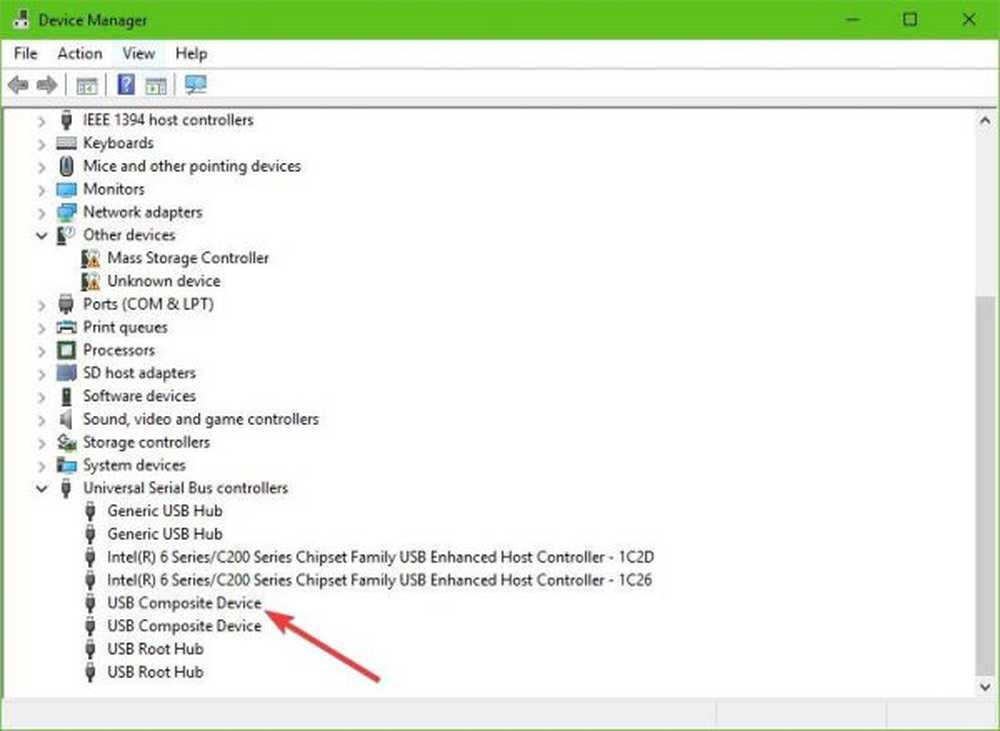
Task: Select the first USB Composite Device
Action: (184, 603)
